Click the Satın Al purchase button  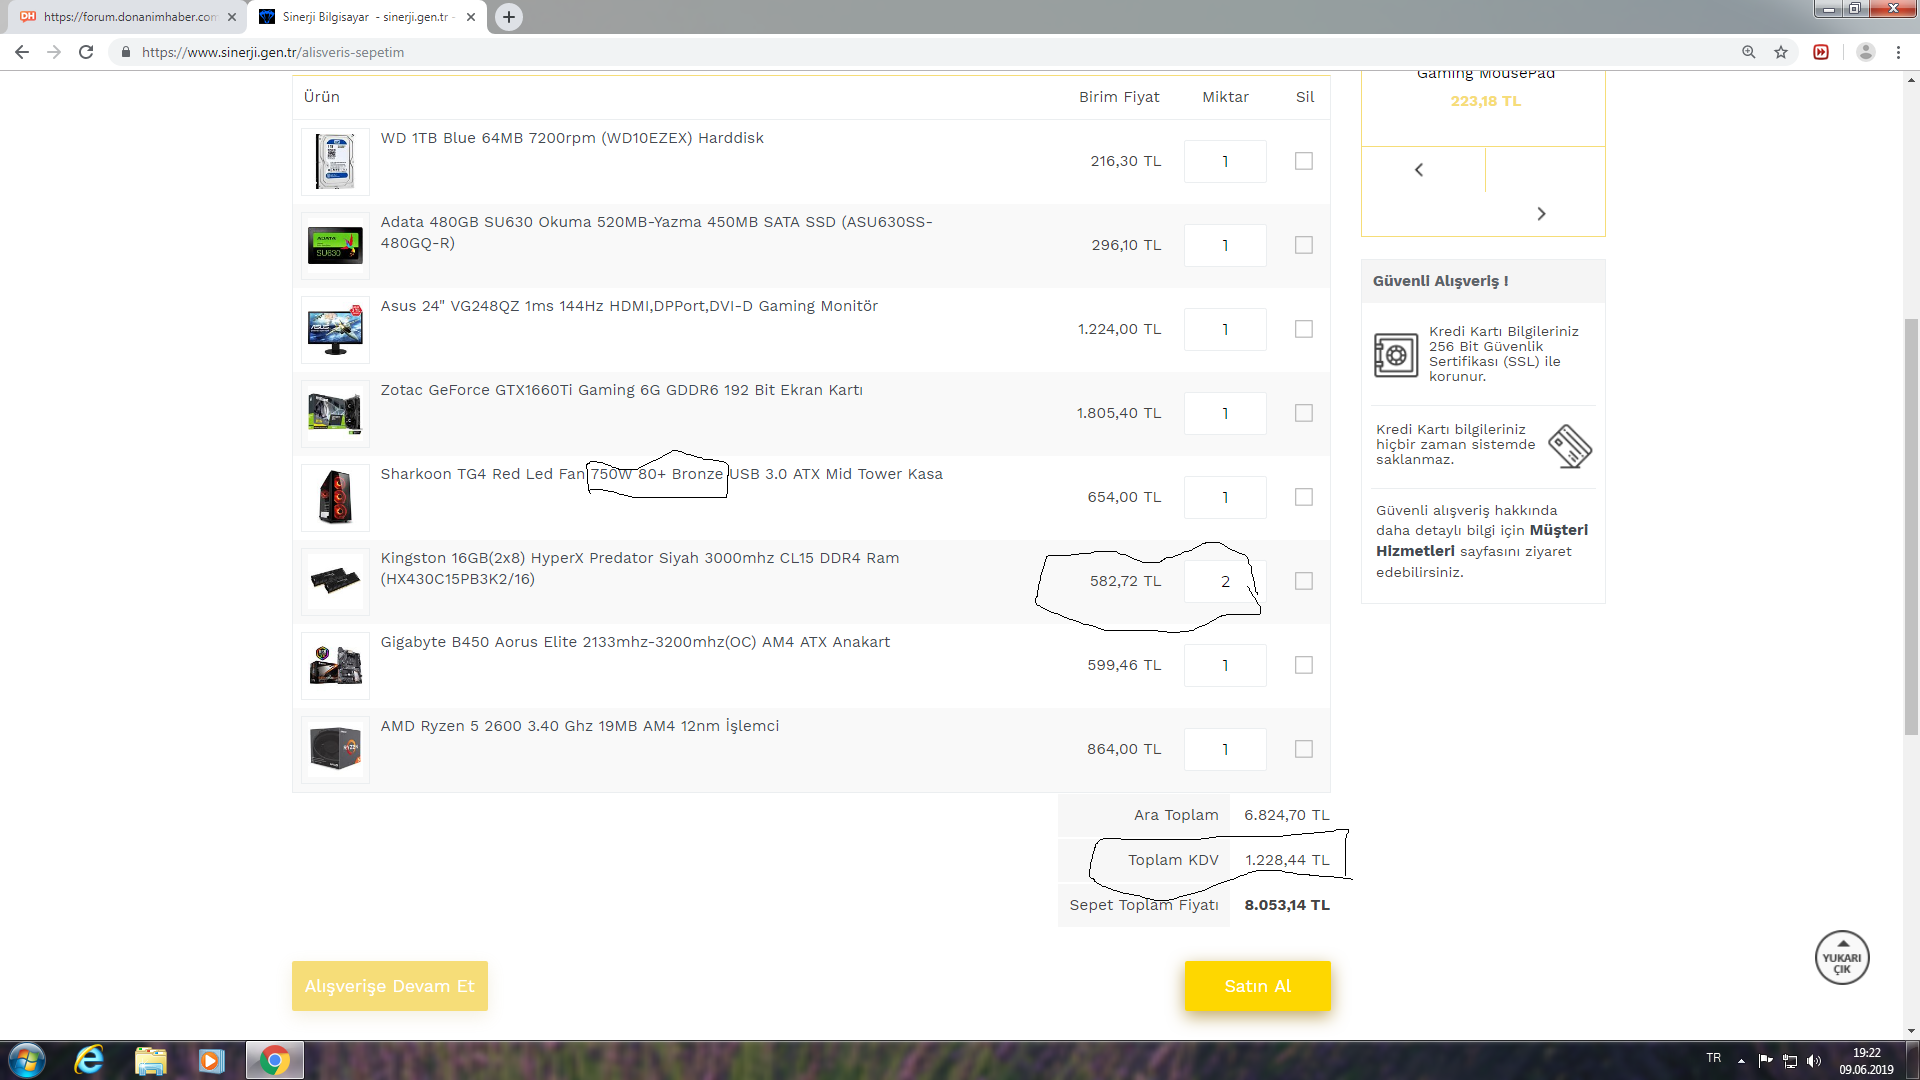[1258, 986]
